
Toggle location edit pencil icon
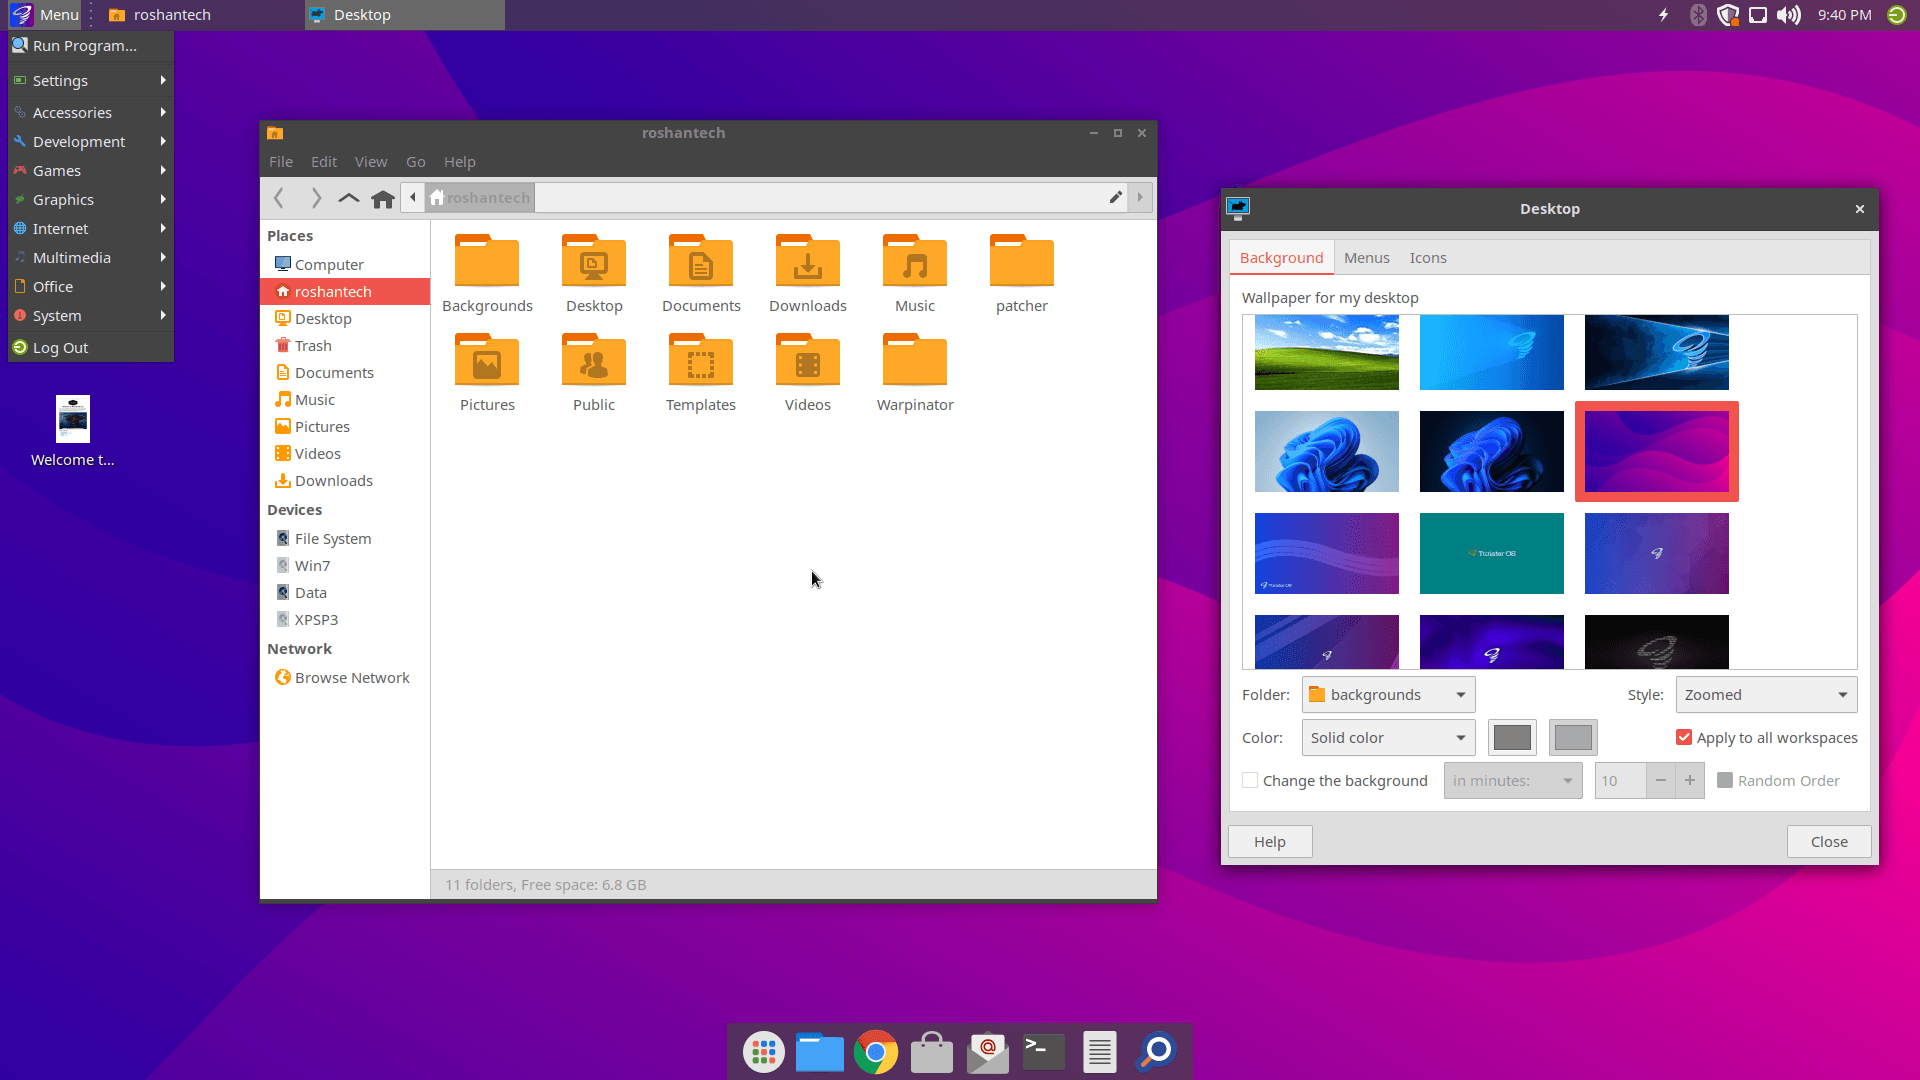point(1116,197)
